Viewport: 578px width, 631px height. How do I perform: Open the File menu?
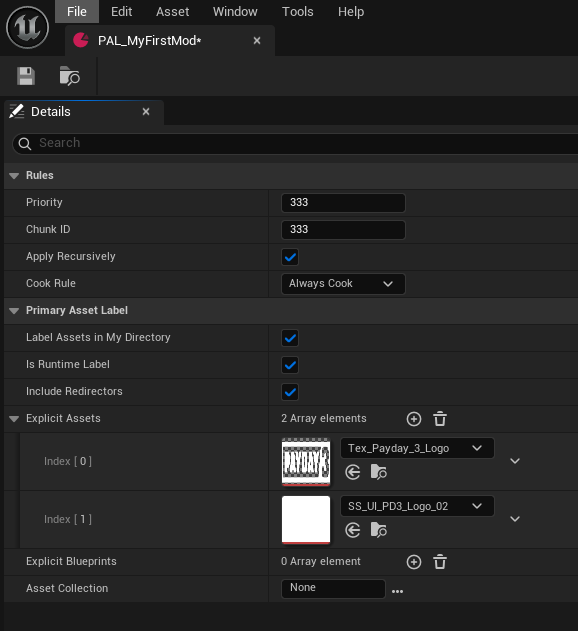click(77, 12)
